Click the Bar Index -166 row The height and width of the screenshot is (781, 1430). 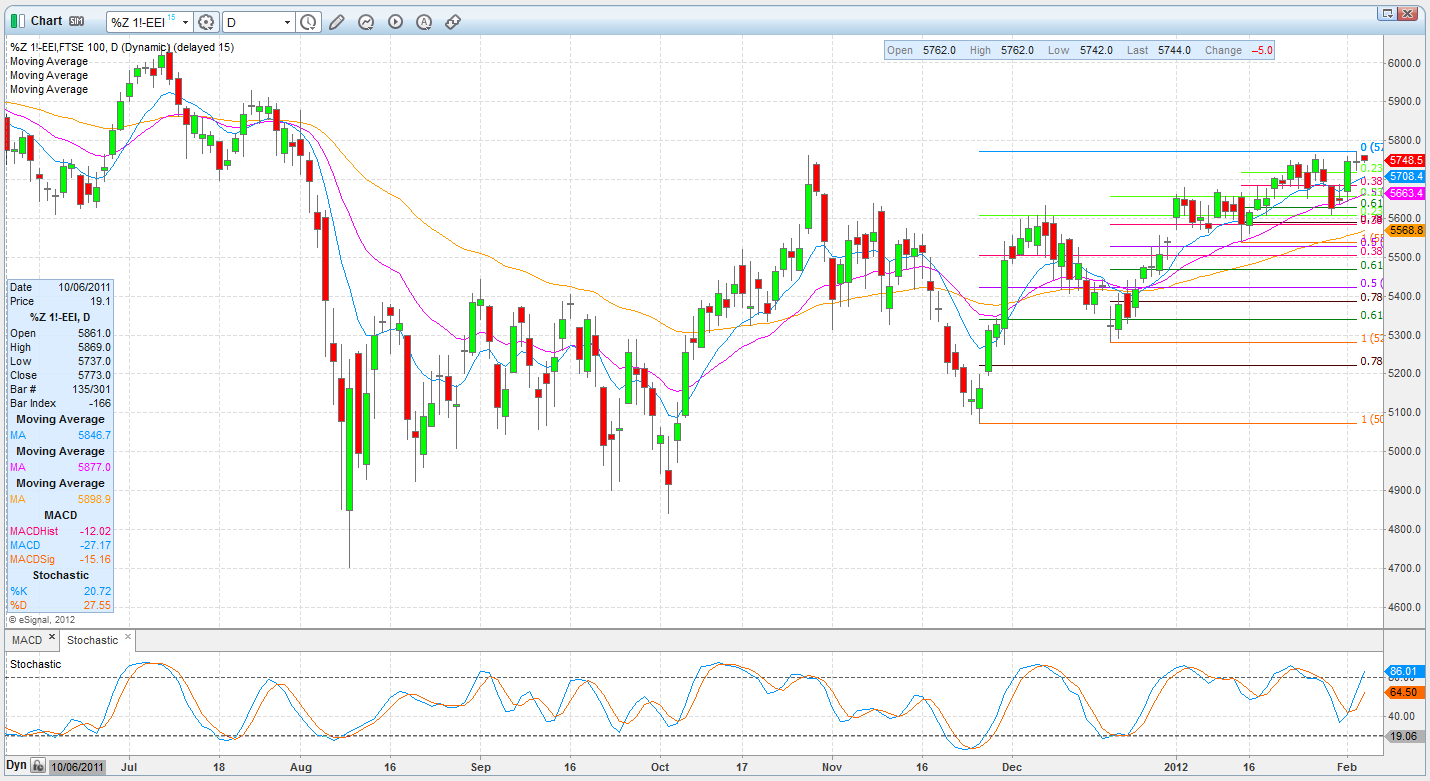tap(60, 403)
